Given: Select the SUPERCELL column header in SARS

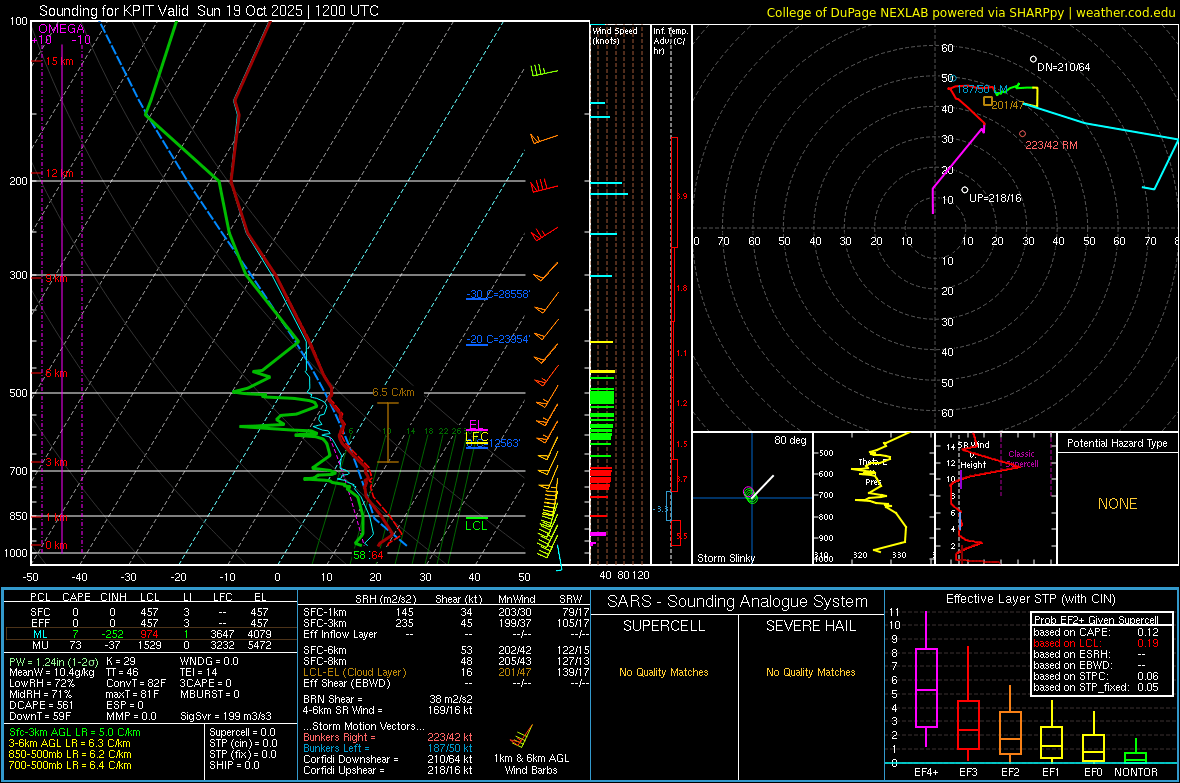Looking at the screenshot, I should click(x=664, y=626).
